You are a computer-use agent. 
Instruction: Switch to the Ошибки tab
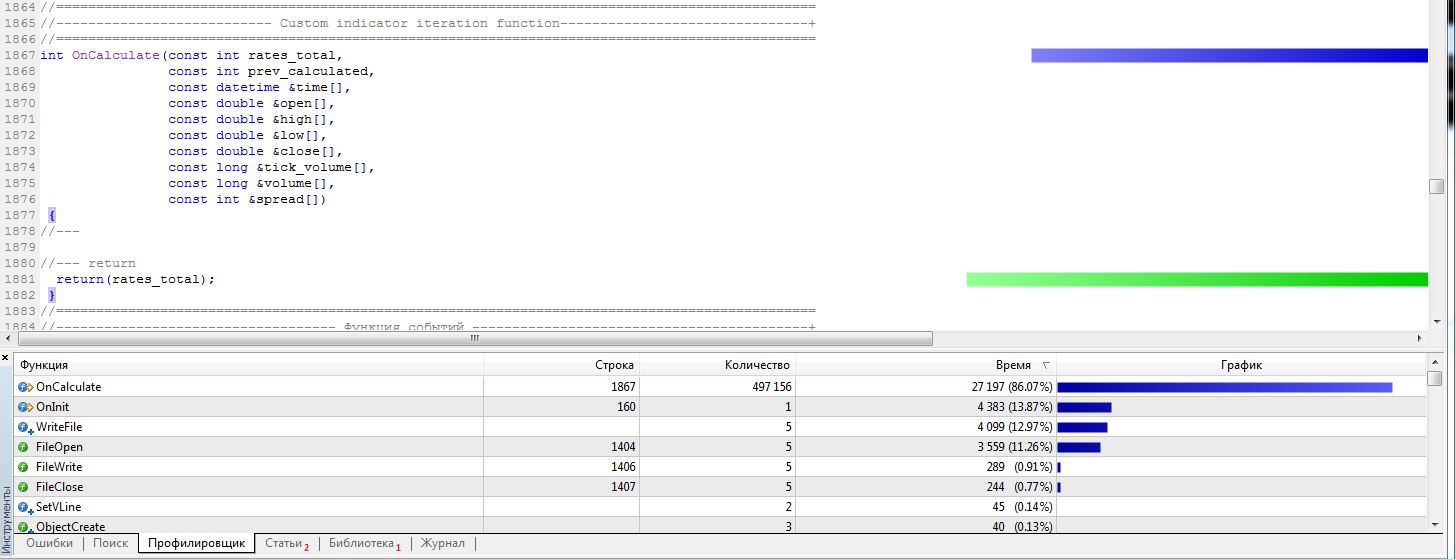pos(50,543)
